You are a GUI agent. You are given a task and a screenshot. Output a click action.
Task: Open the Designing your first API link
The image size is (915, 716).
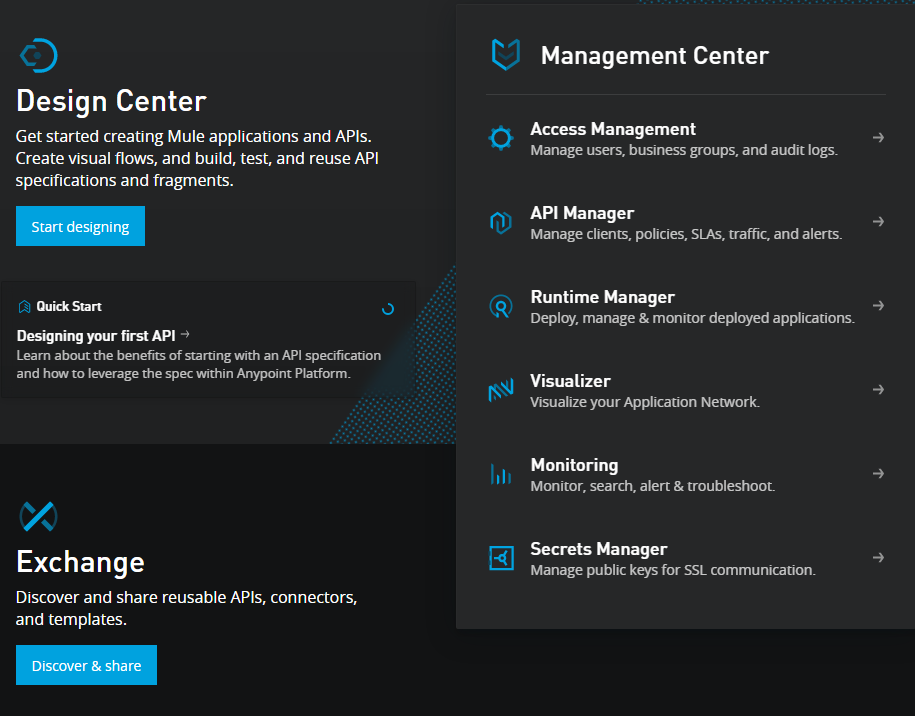(x=96, y=336)
